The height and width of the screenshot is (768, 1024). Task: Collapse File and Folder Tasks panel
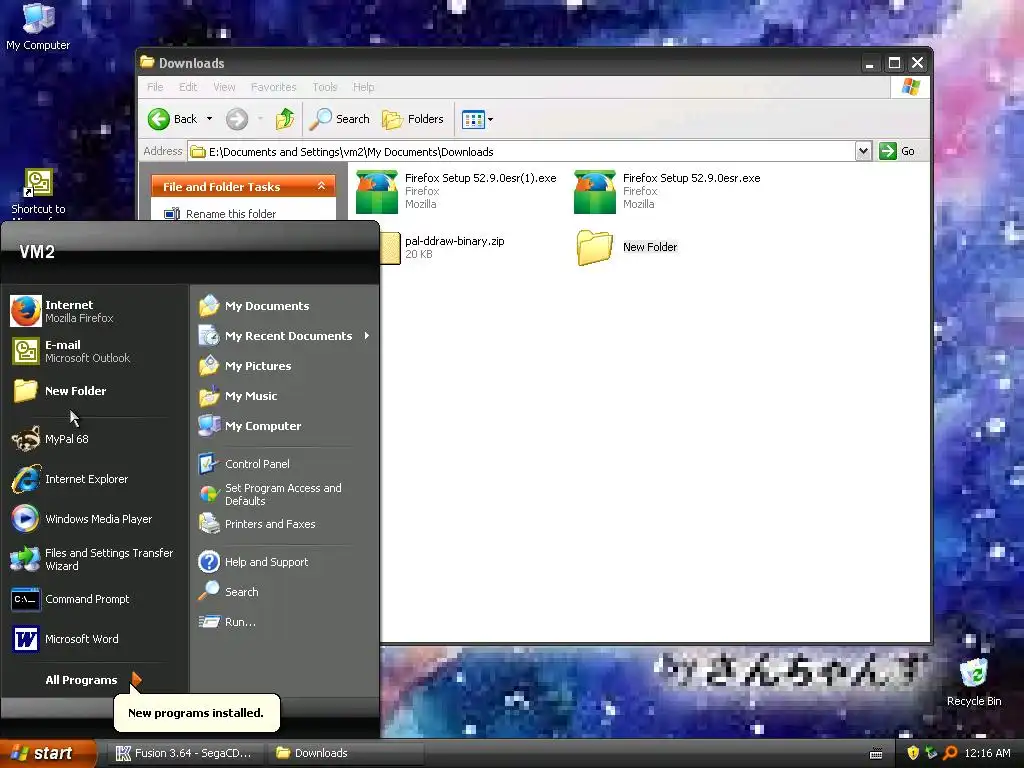tap(321, 186)
